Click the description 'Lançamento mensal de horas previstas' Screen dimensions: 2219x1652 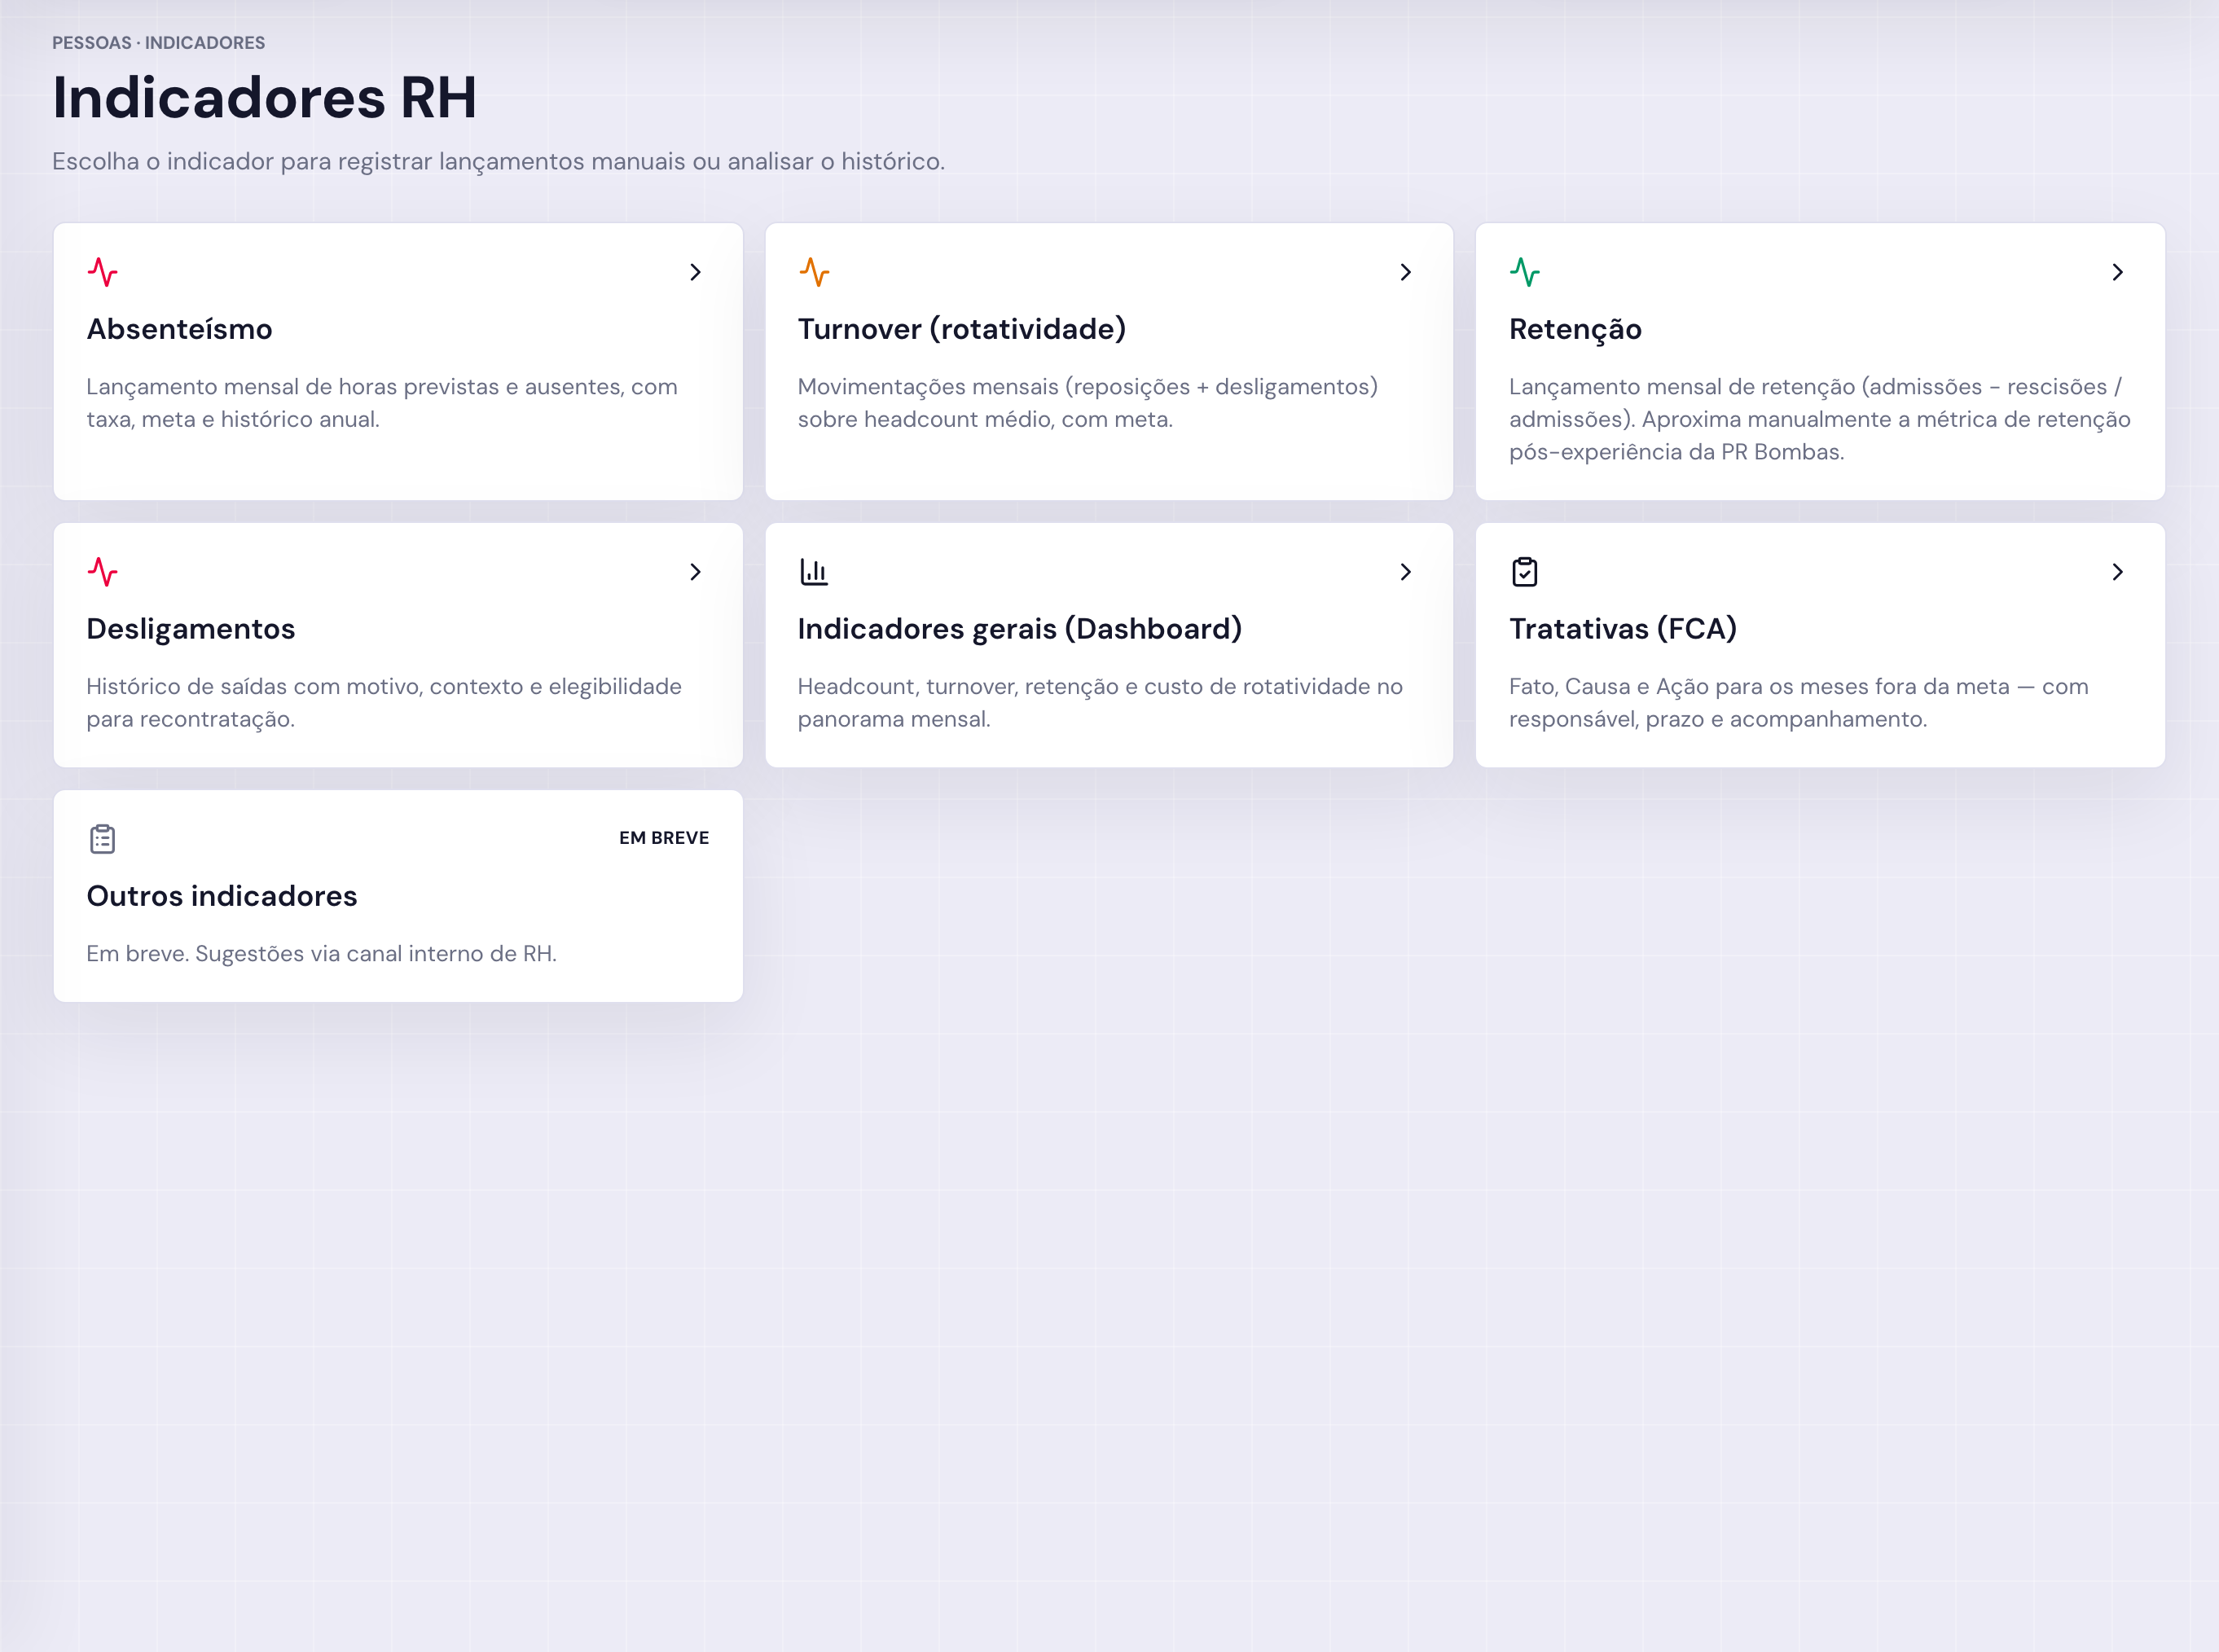[x=382, y=403]
